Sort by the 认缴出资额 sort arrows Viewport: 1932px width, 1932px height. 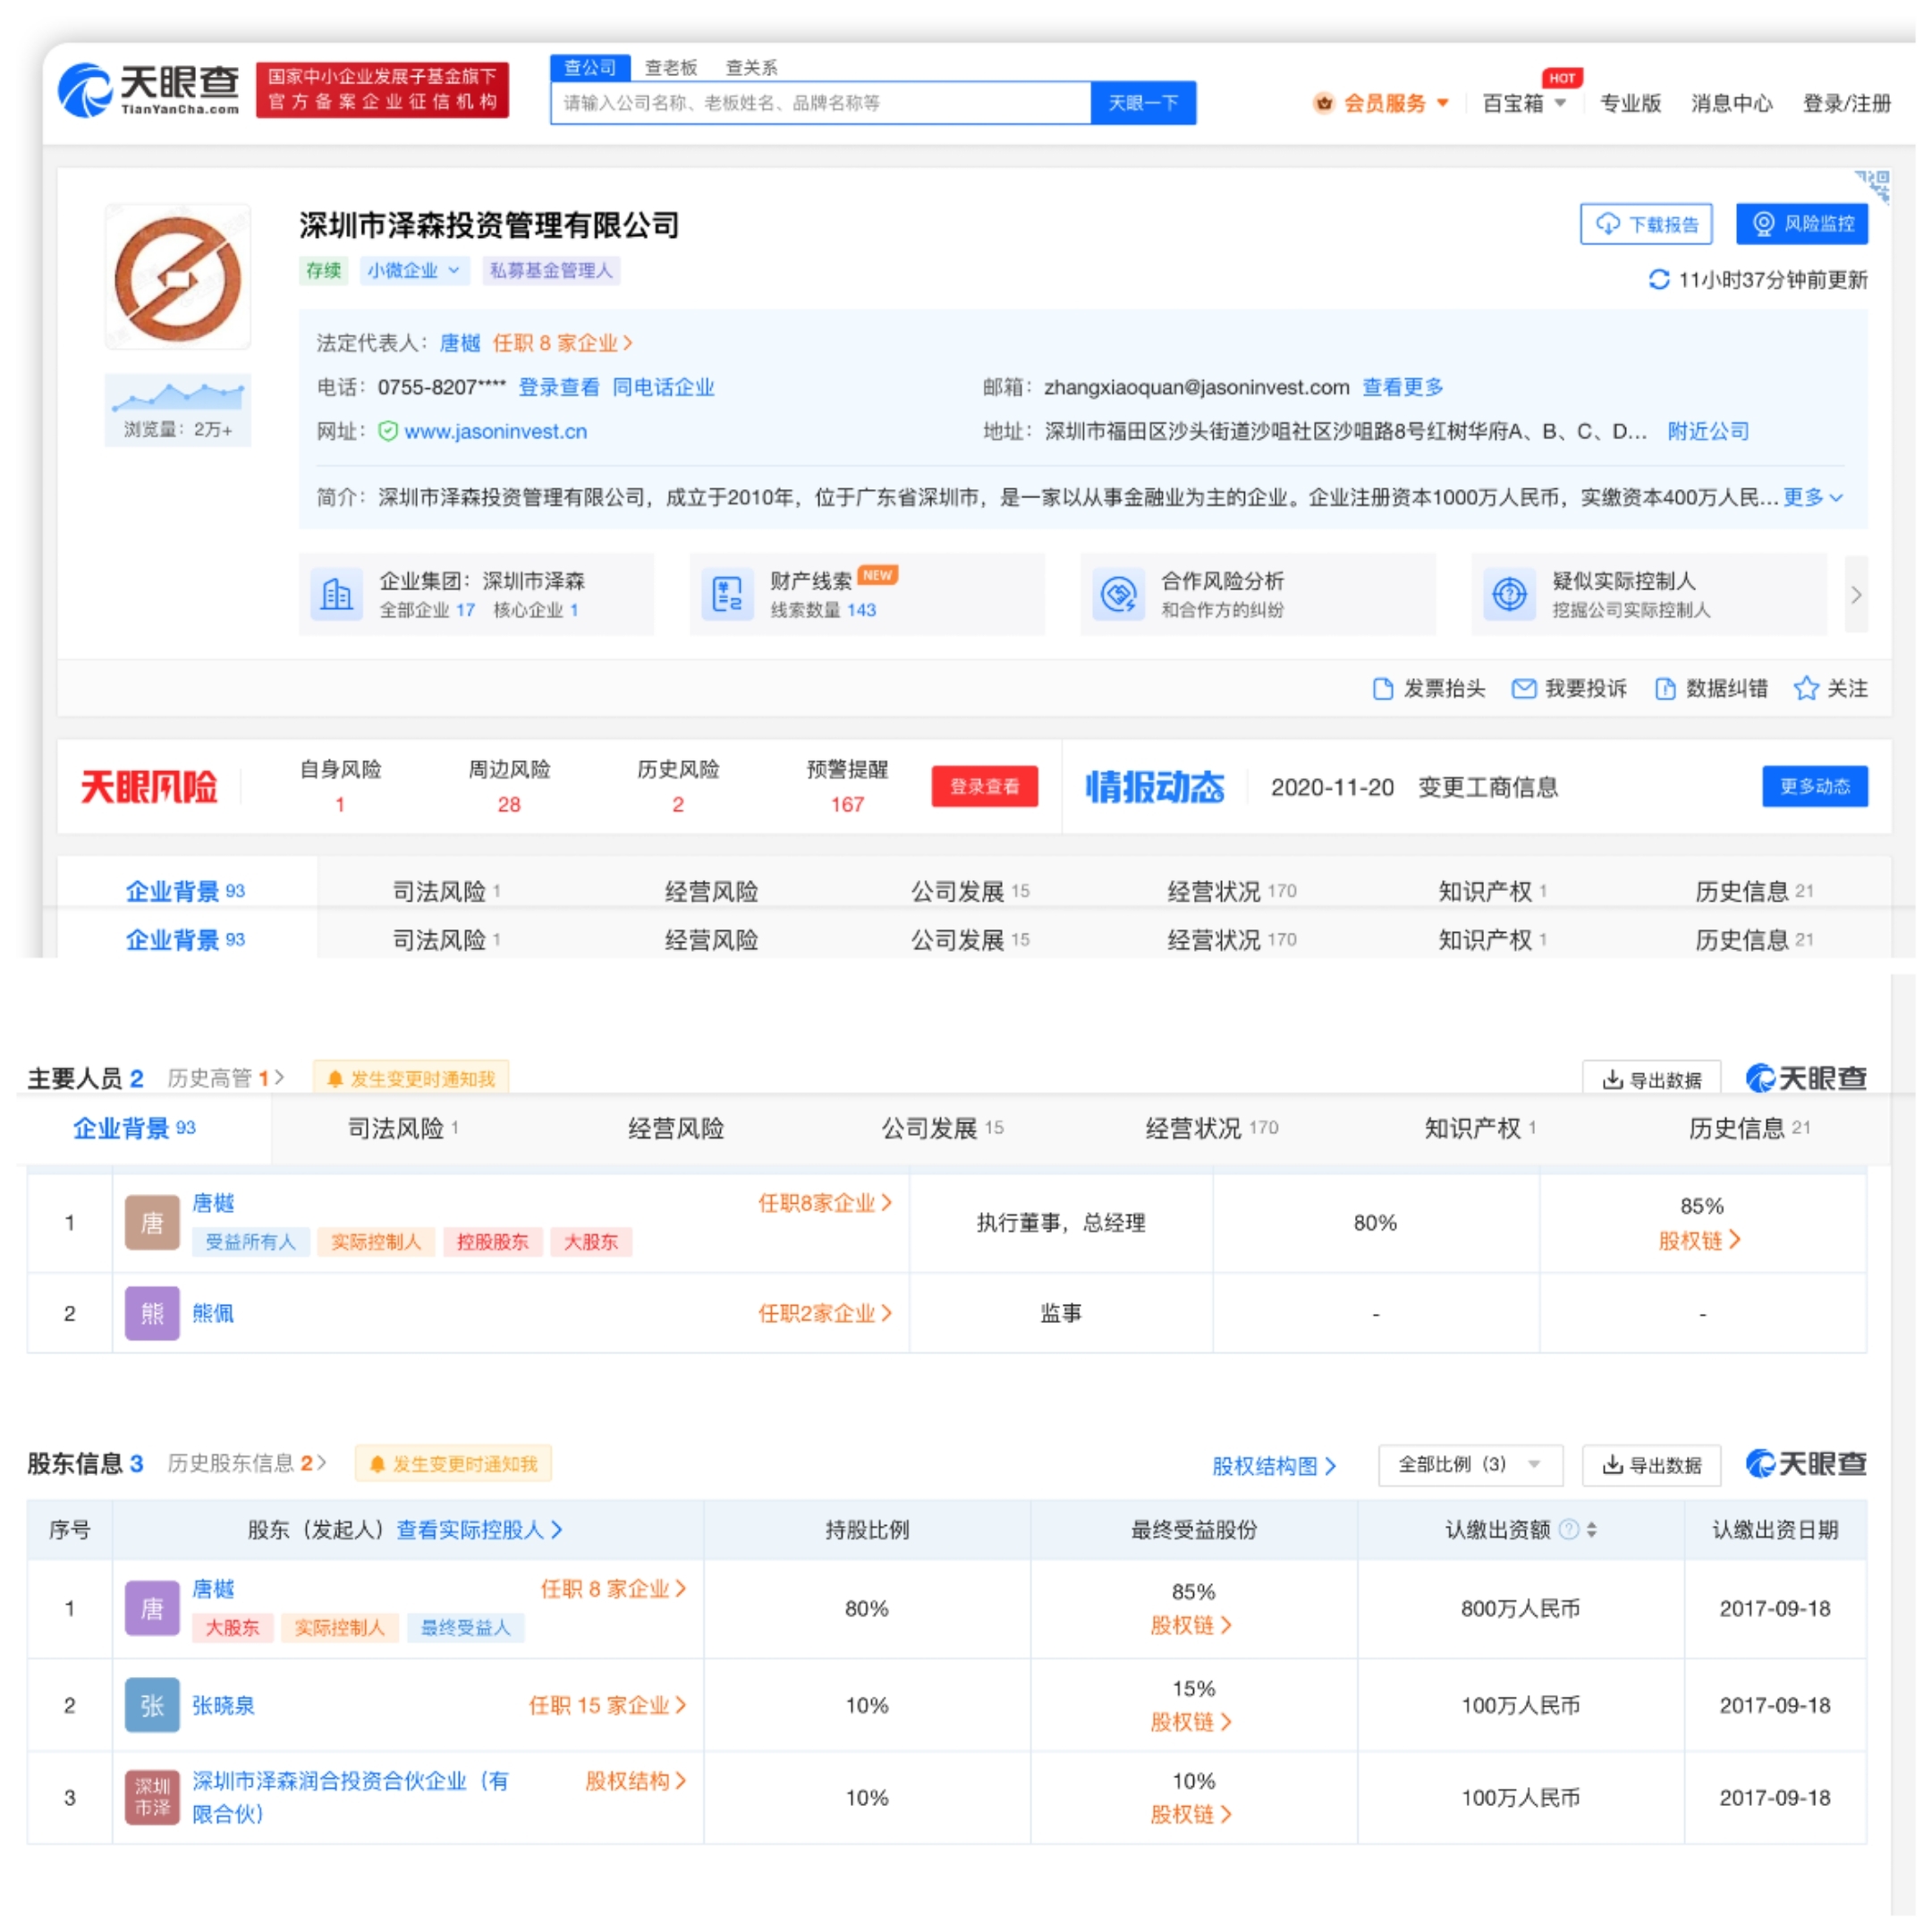click(1592, 1529)
